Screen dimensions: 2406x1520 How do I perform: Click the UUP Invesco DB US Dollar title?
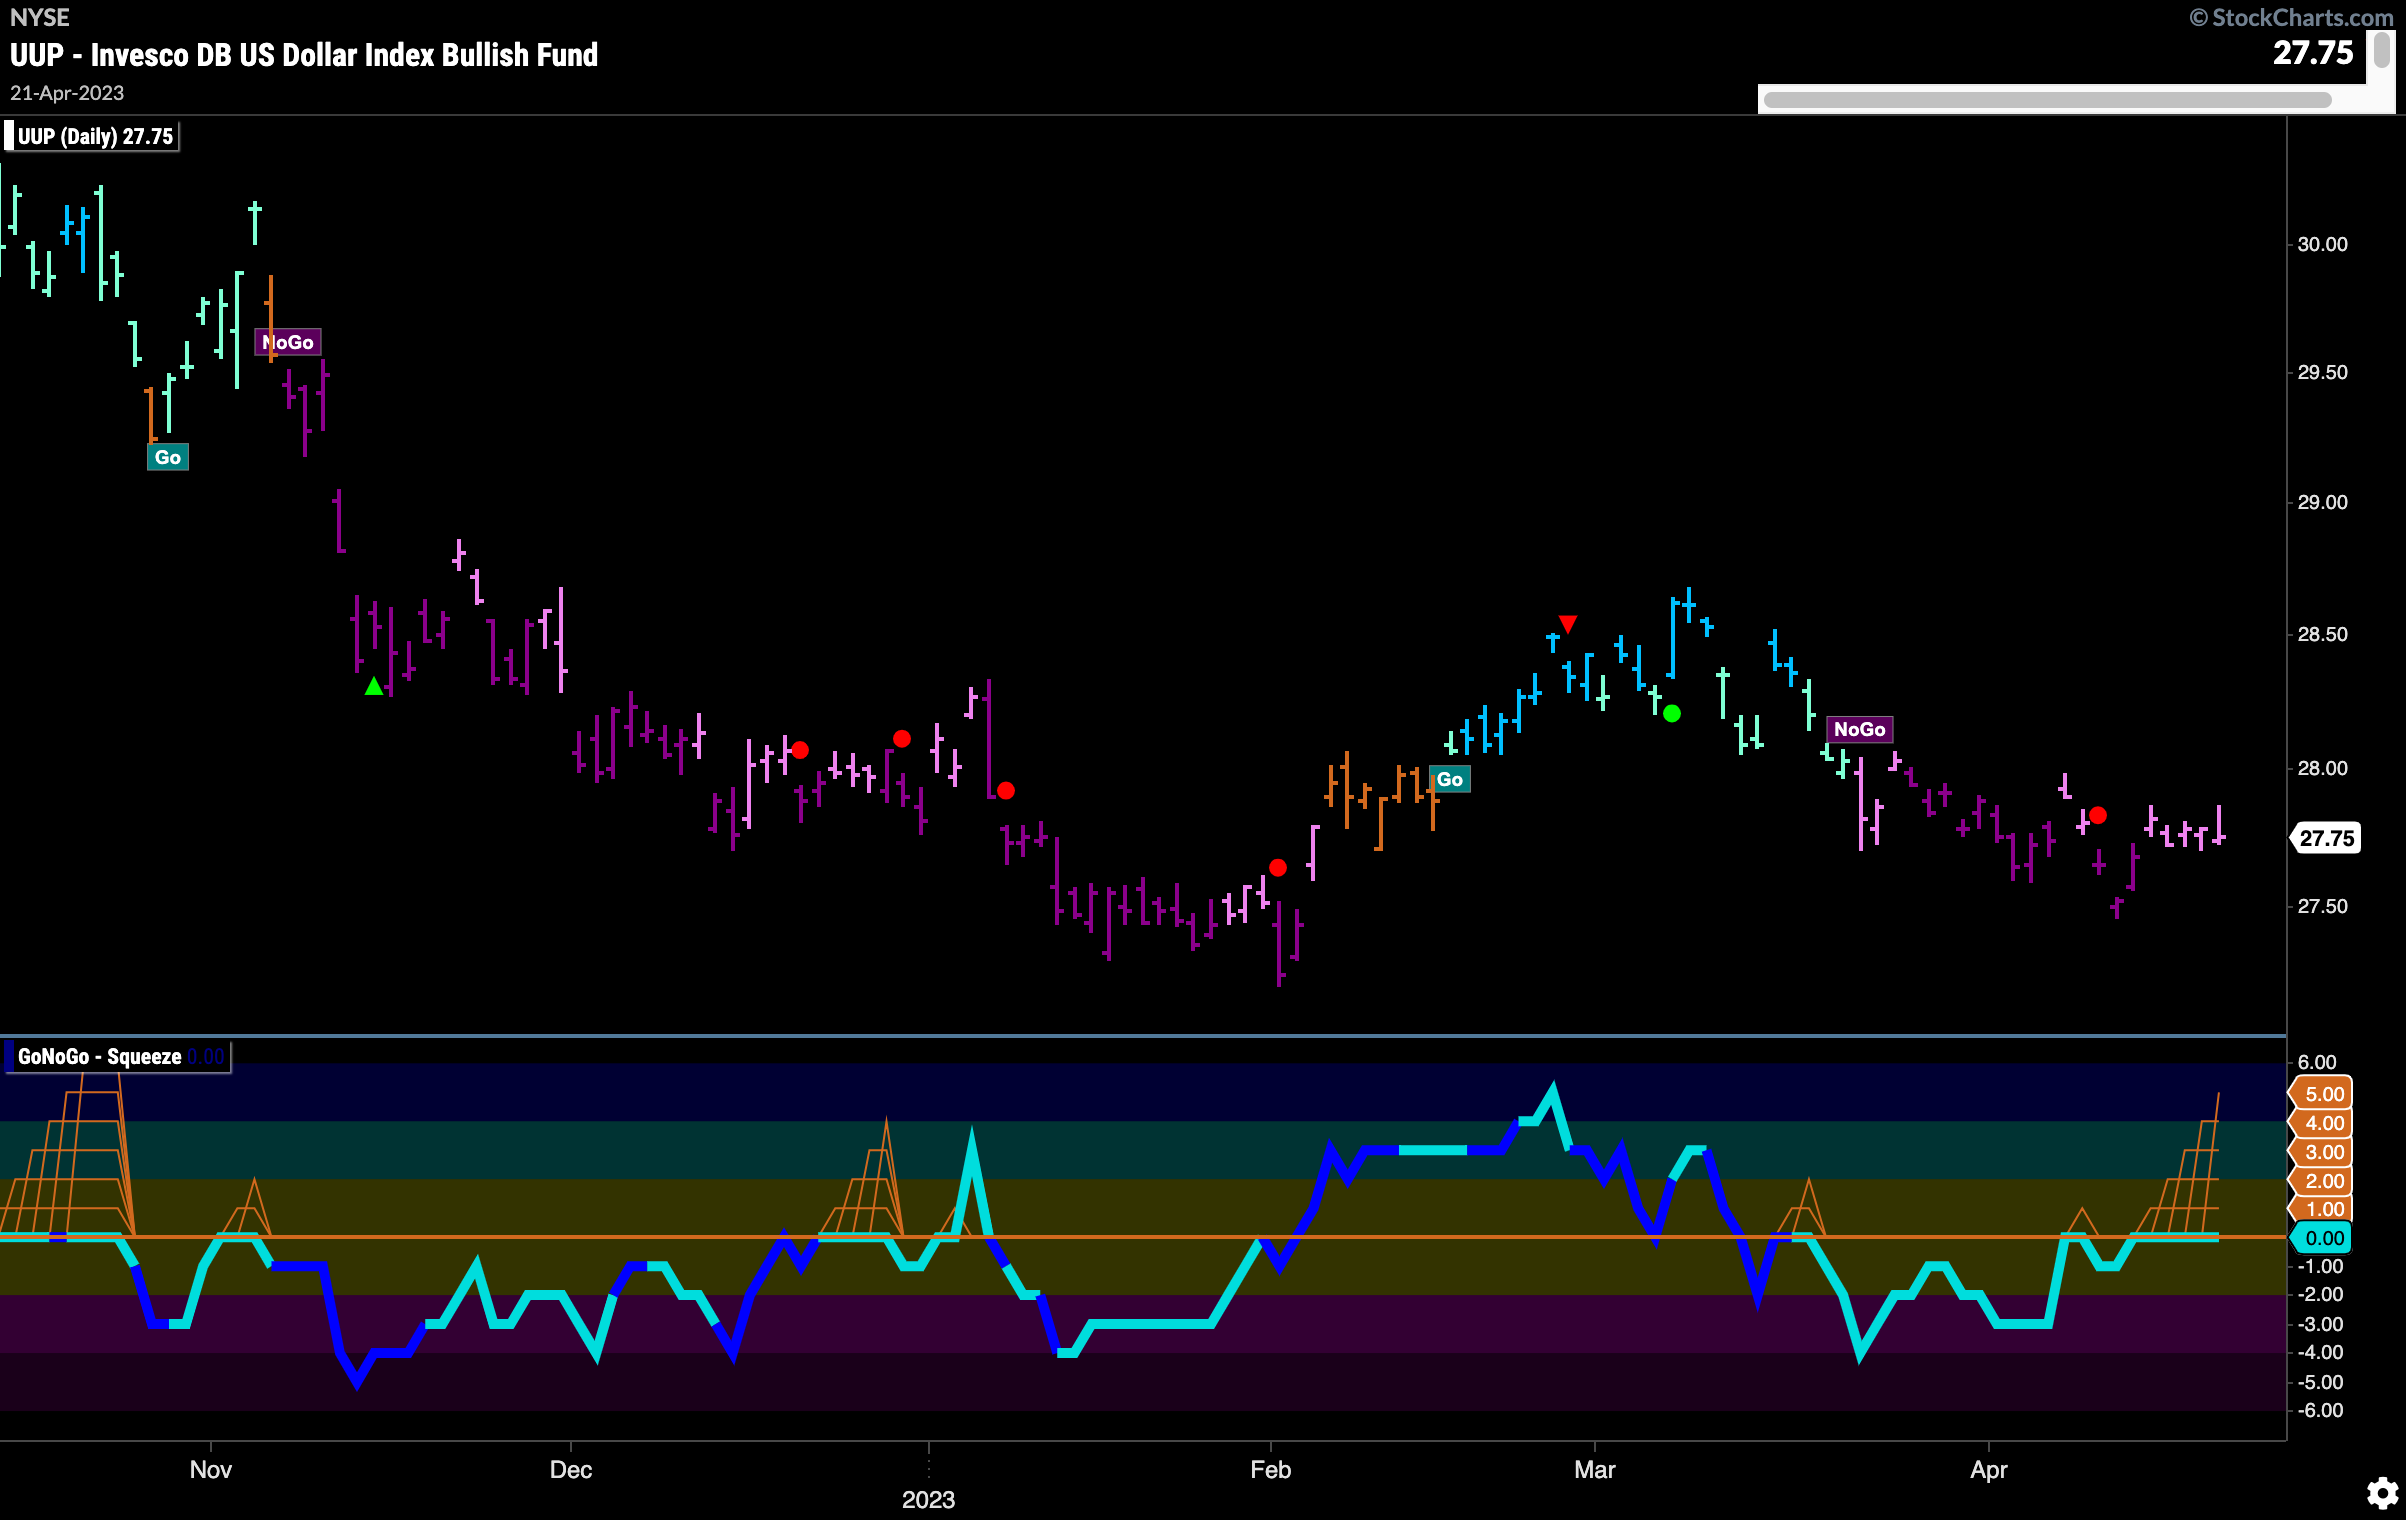point(304,55)
